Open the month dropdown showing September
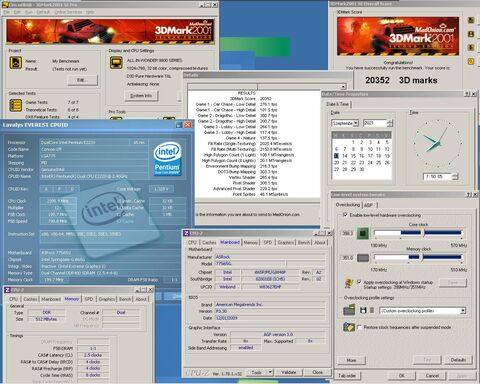The width and height of the screenshot is (480, 384). click(356, 123)
